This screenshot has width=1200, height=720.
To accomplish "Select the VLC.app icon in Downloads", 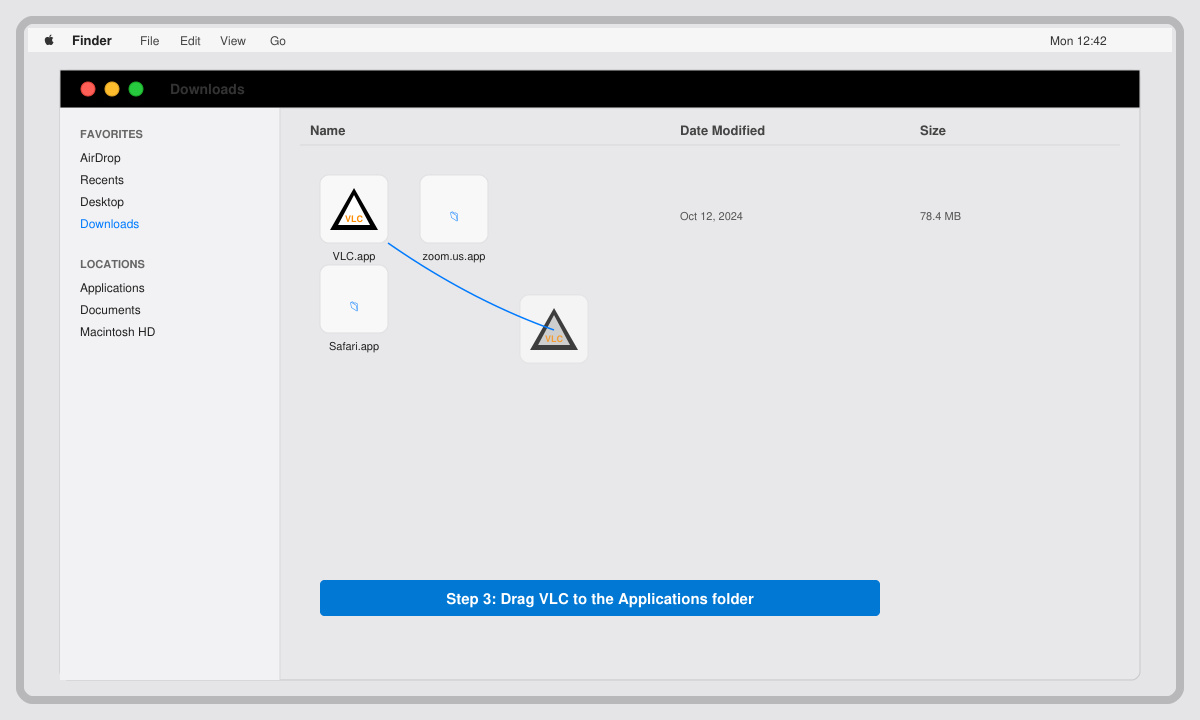I will [354, 209].
